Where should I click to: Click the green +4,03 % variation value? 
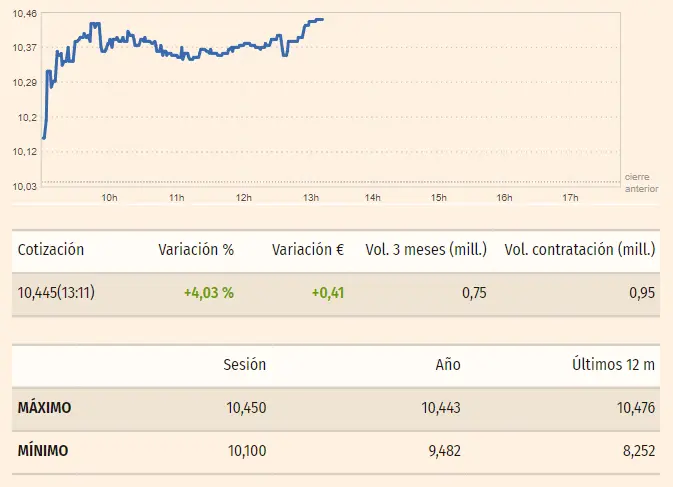[208, 293]
